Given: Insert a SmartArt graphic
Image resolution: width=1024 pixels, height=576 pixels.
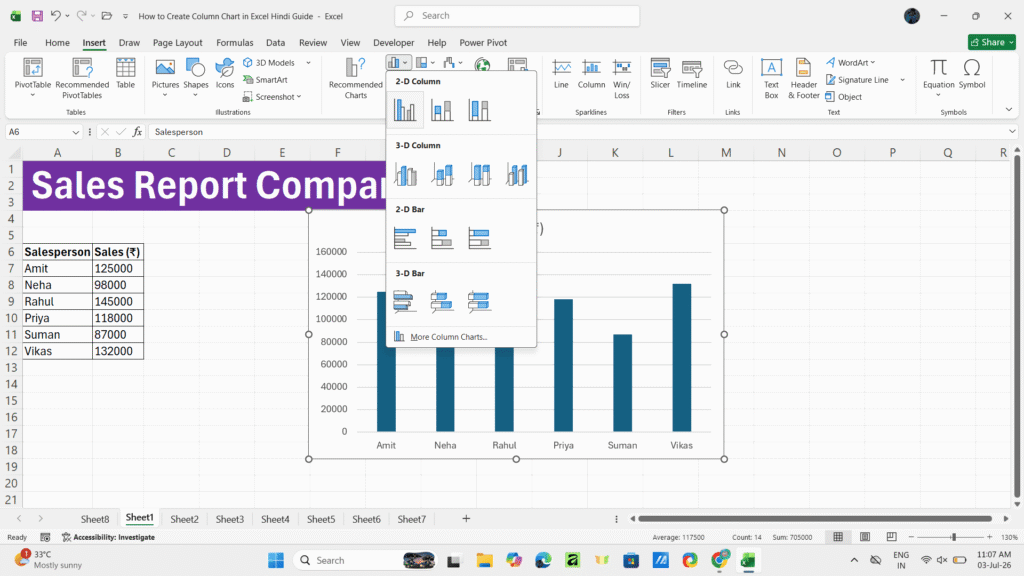Looking at the screenshot, I should (x=265, y=80).
